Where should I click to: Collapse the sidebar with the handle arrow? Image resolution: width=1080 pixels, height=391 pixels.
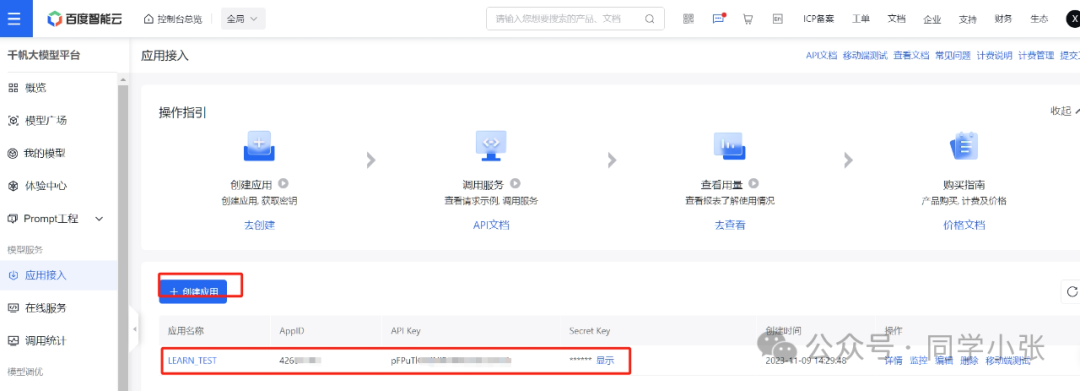134,330
